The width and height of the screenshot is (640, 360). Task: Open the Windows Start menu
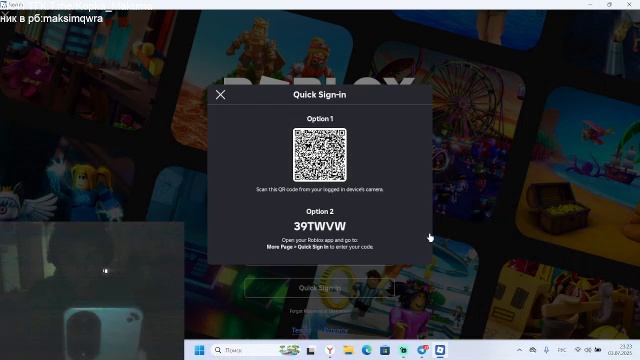[199, 350]
